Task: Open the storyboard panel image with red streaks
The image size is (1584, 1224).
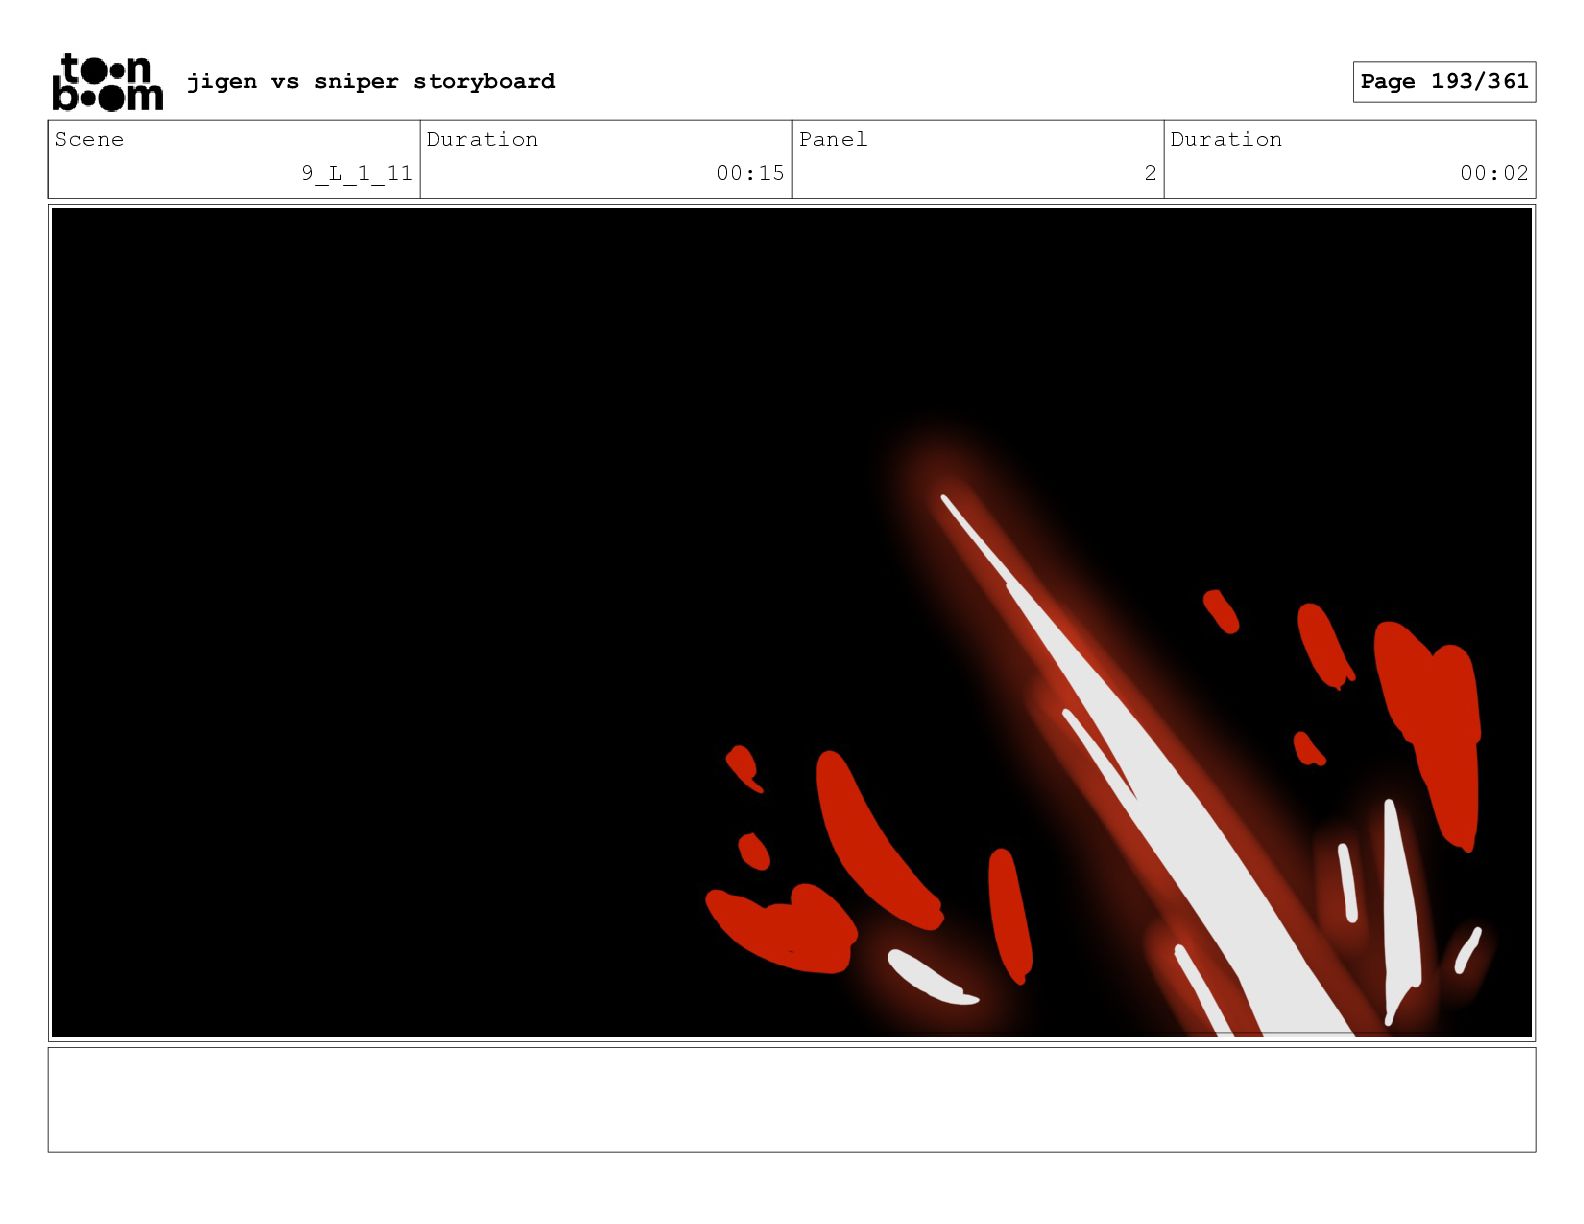Action: click(x=792, y=622)
